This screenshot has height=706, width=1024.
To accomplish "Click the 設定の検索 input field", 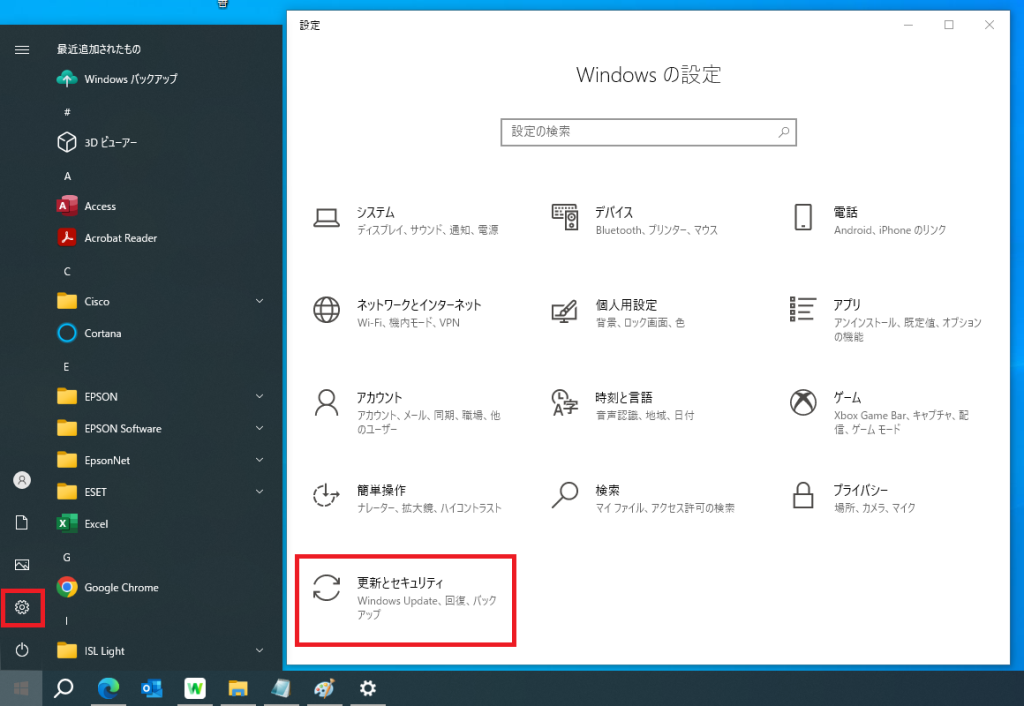I will point(648,132).
